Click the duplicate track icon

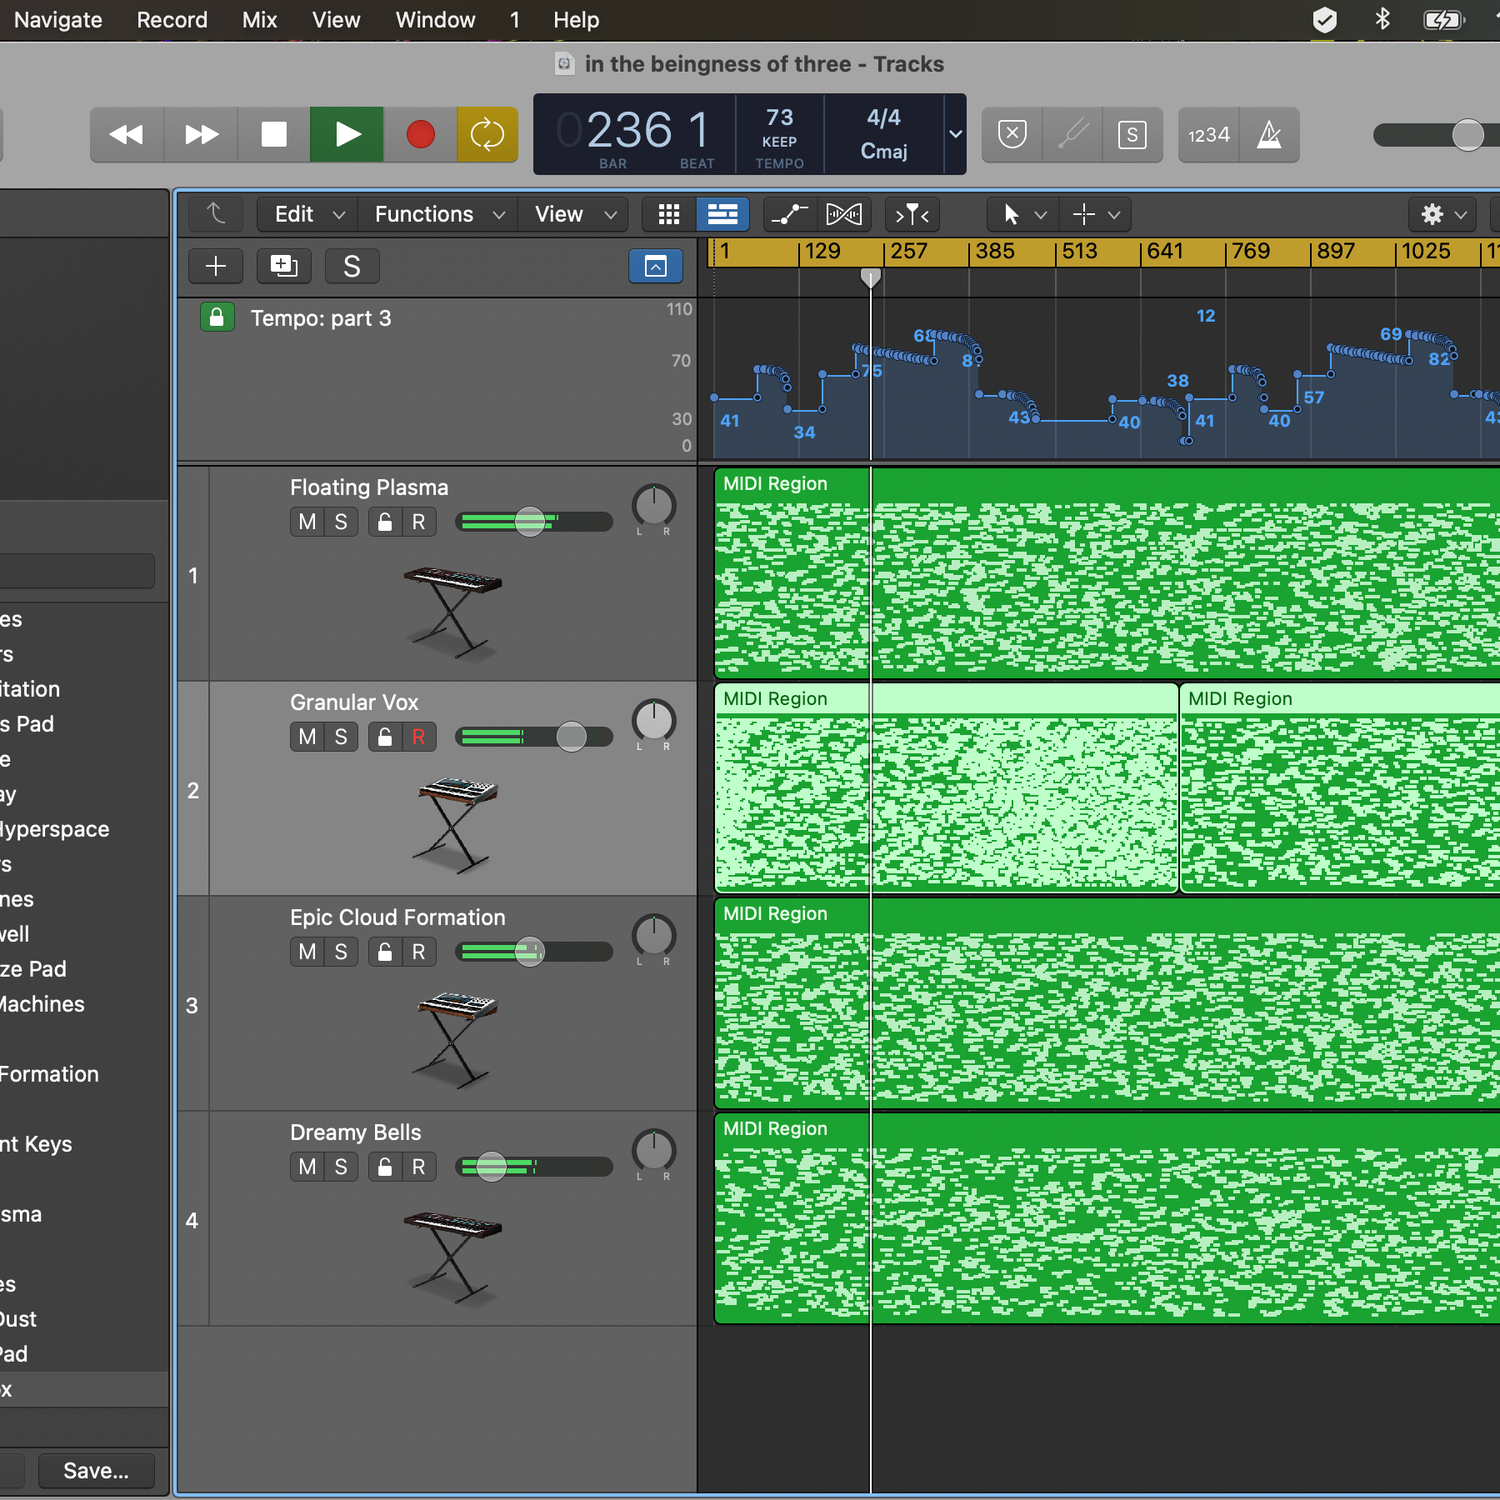pyautogui.click(x=284, y=266)
